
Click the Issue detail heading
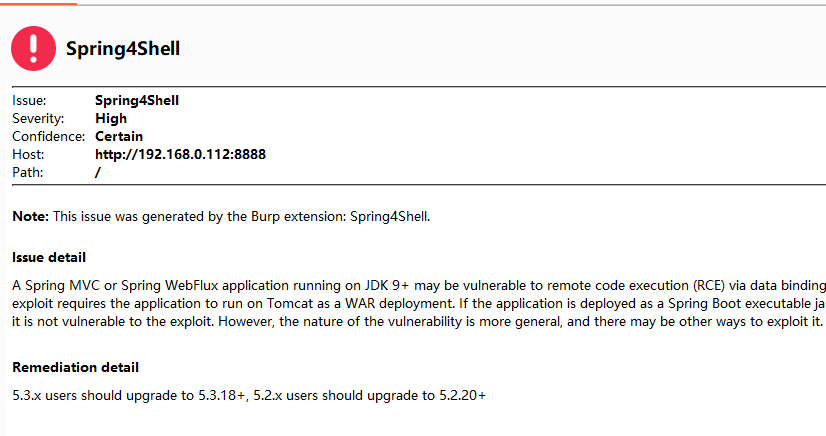click(49, 257)
